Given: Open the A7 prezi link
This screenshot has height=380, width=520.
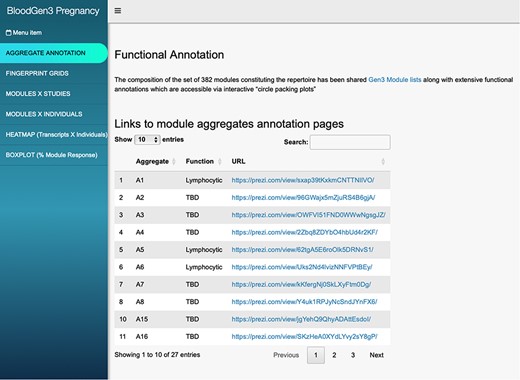Looking at the screenshot, I should (x=301, y=284).
